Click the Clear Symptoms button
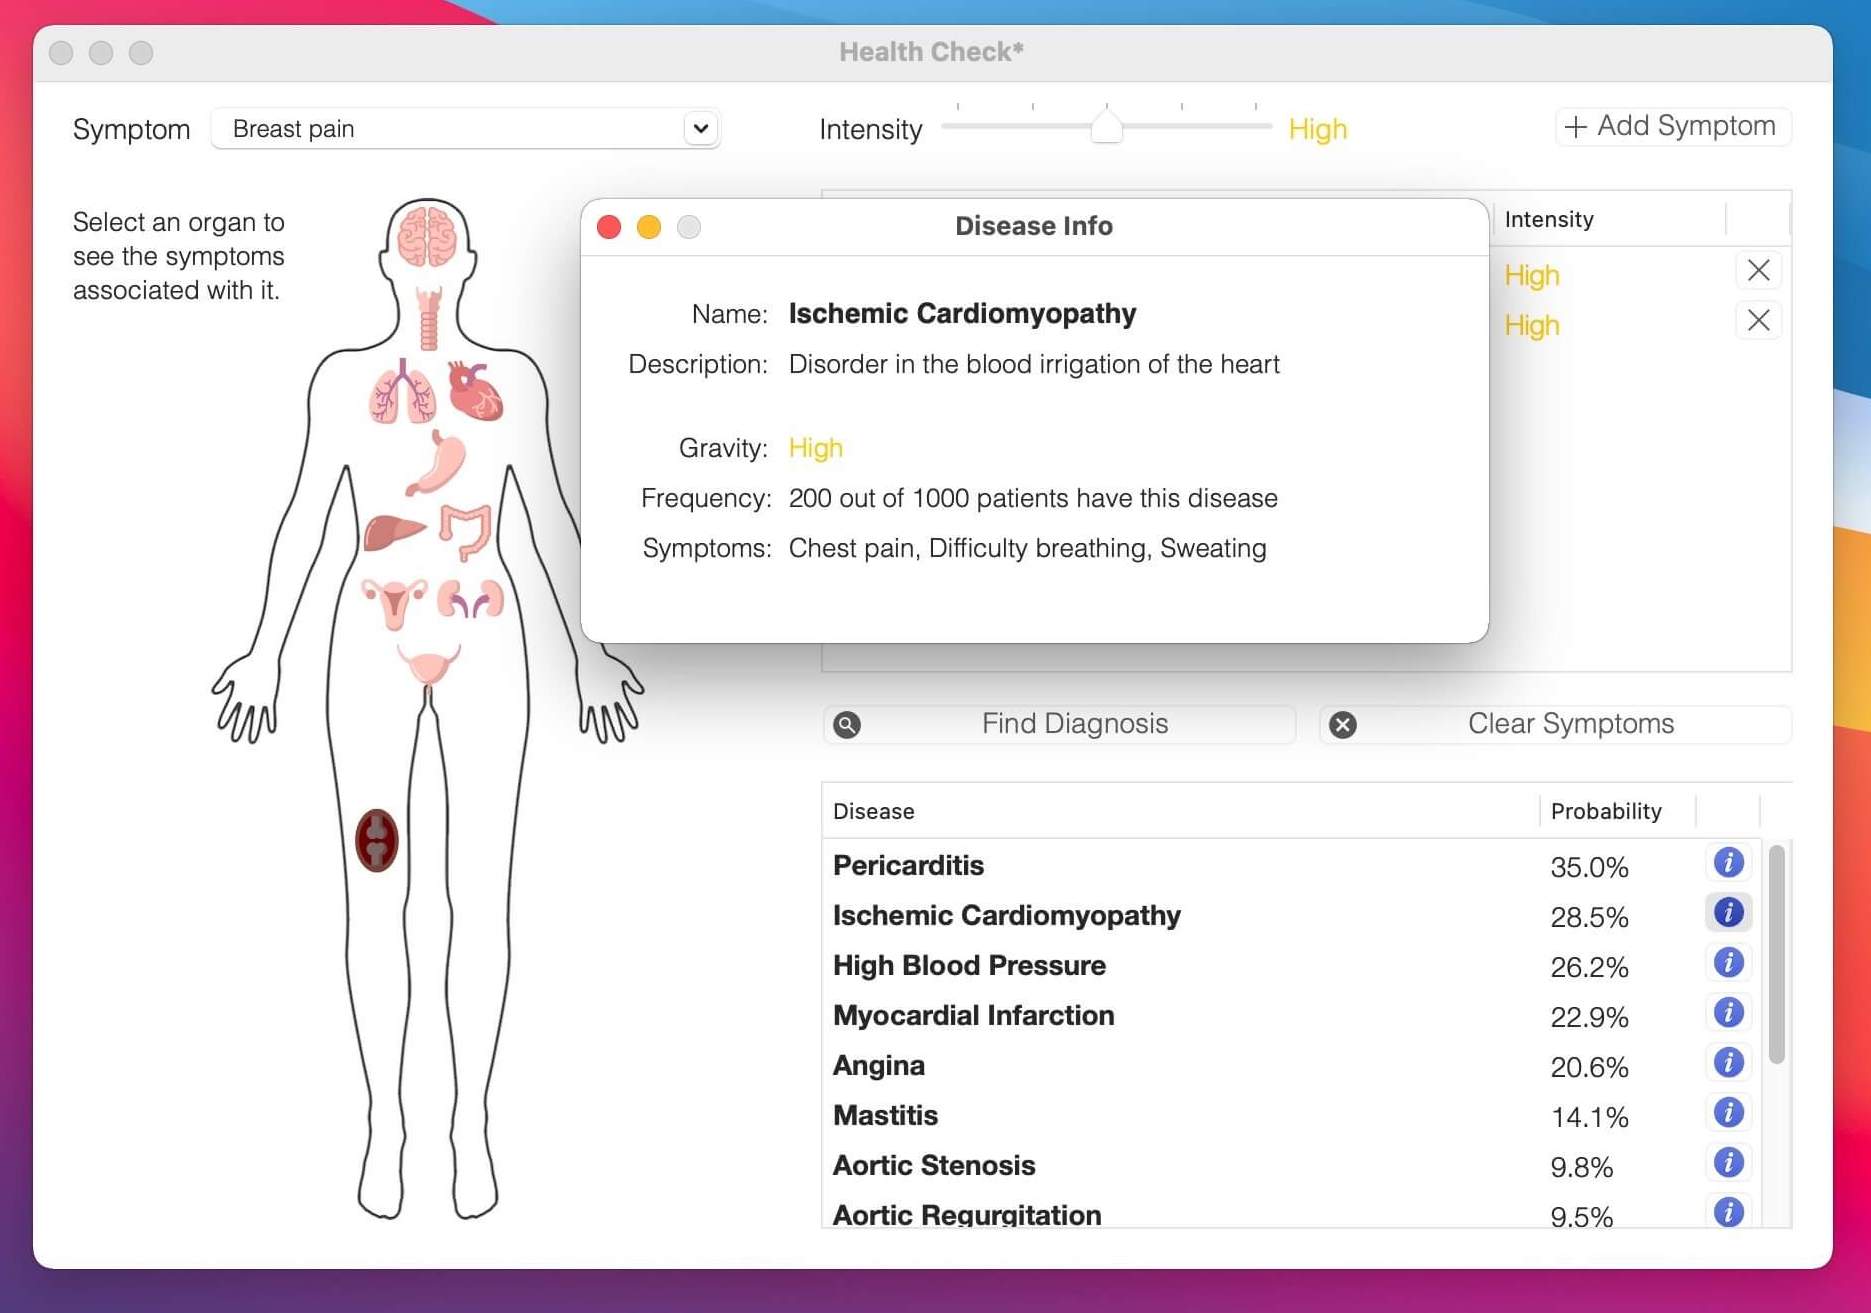Image resolution: width=1871 pixels, height=1313 pixels. click(1555, 724)
